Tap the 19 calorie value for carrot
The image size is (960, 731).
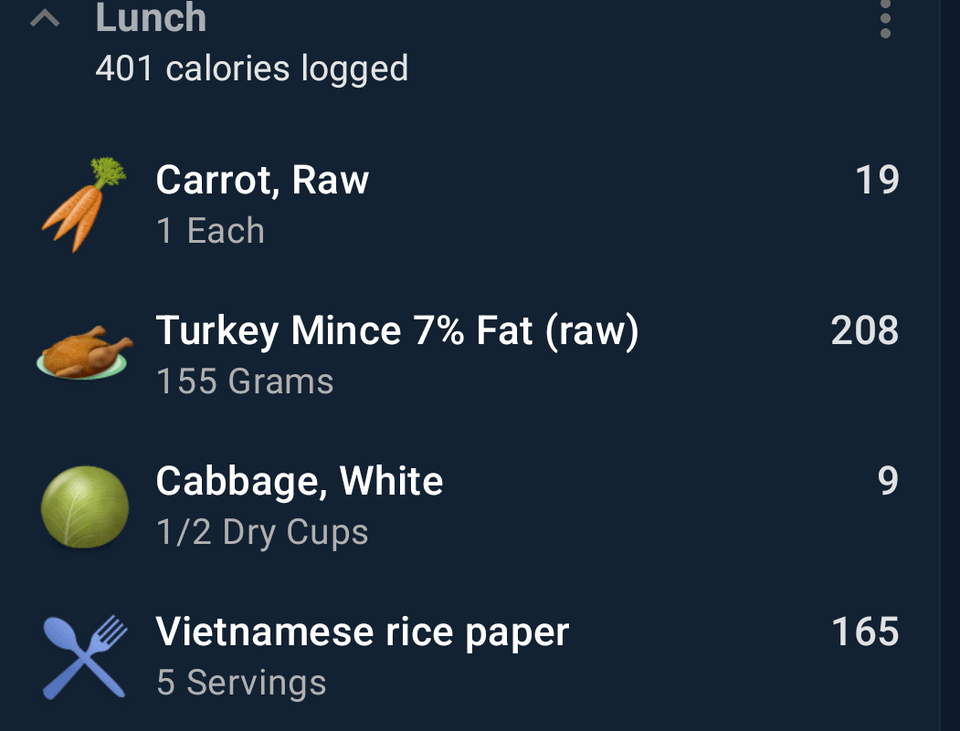click(877, 180)
